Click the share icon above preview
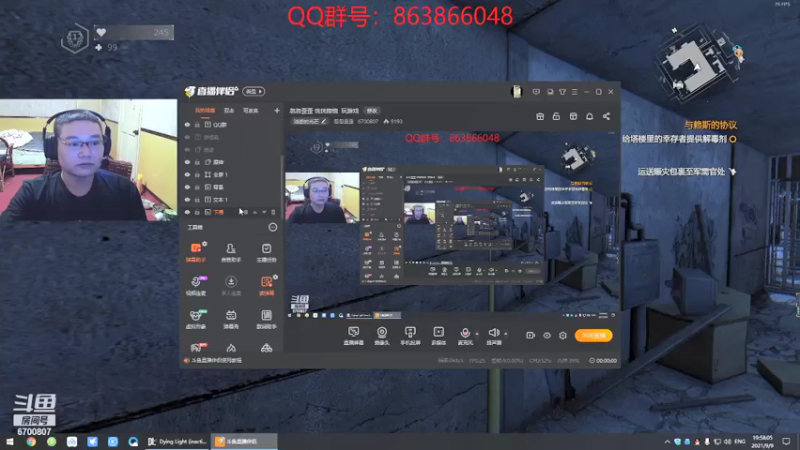 point(606,116)
